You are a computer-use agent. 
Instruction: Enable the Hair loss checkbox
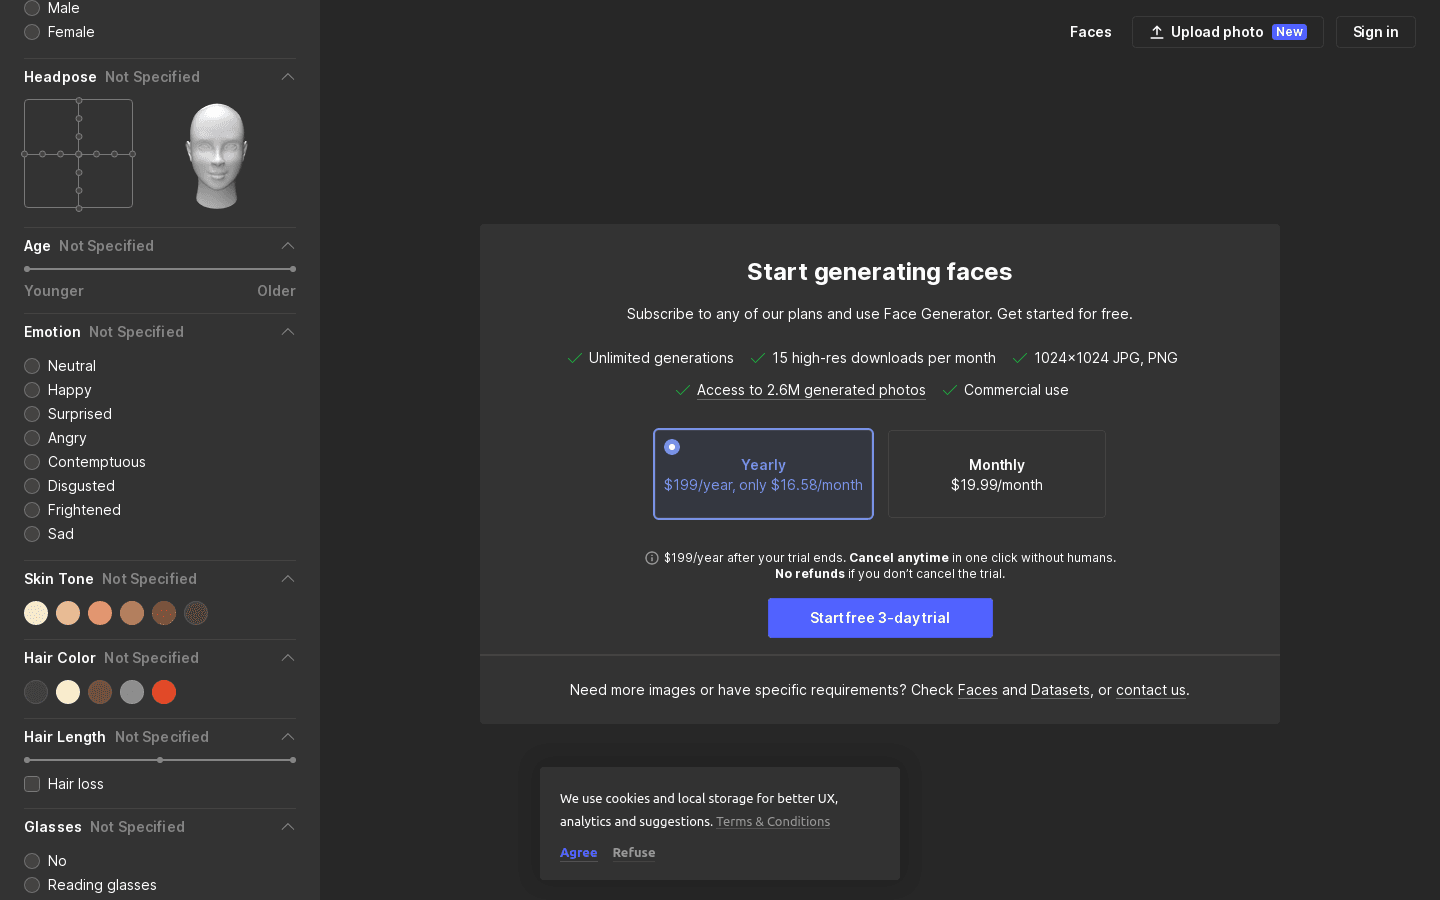(32, 784)
